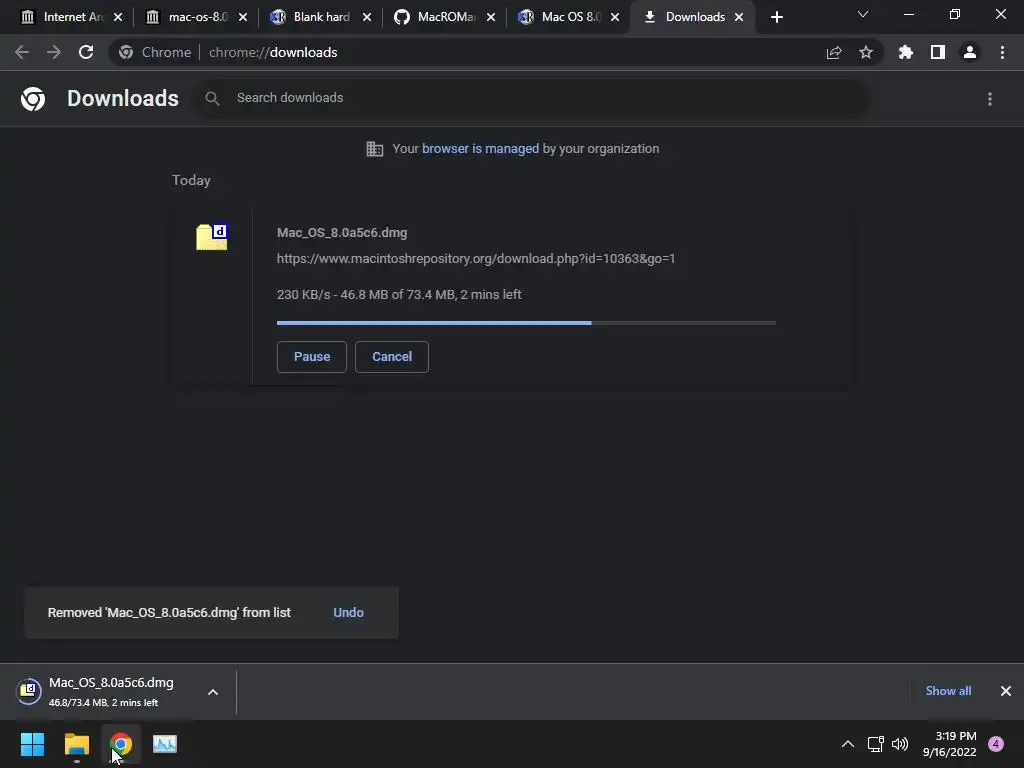1024x768 pixels.
Task: Open the macintoshrepository.org download URL
Action: tap(475, 259)
